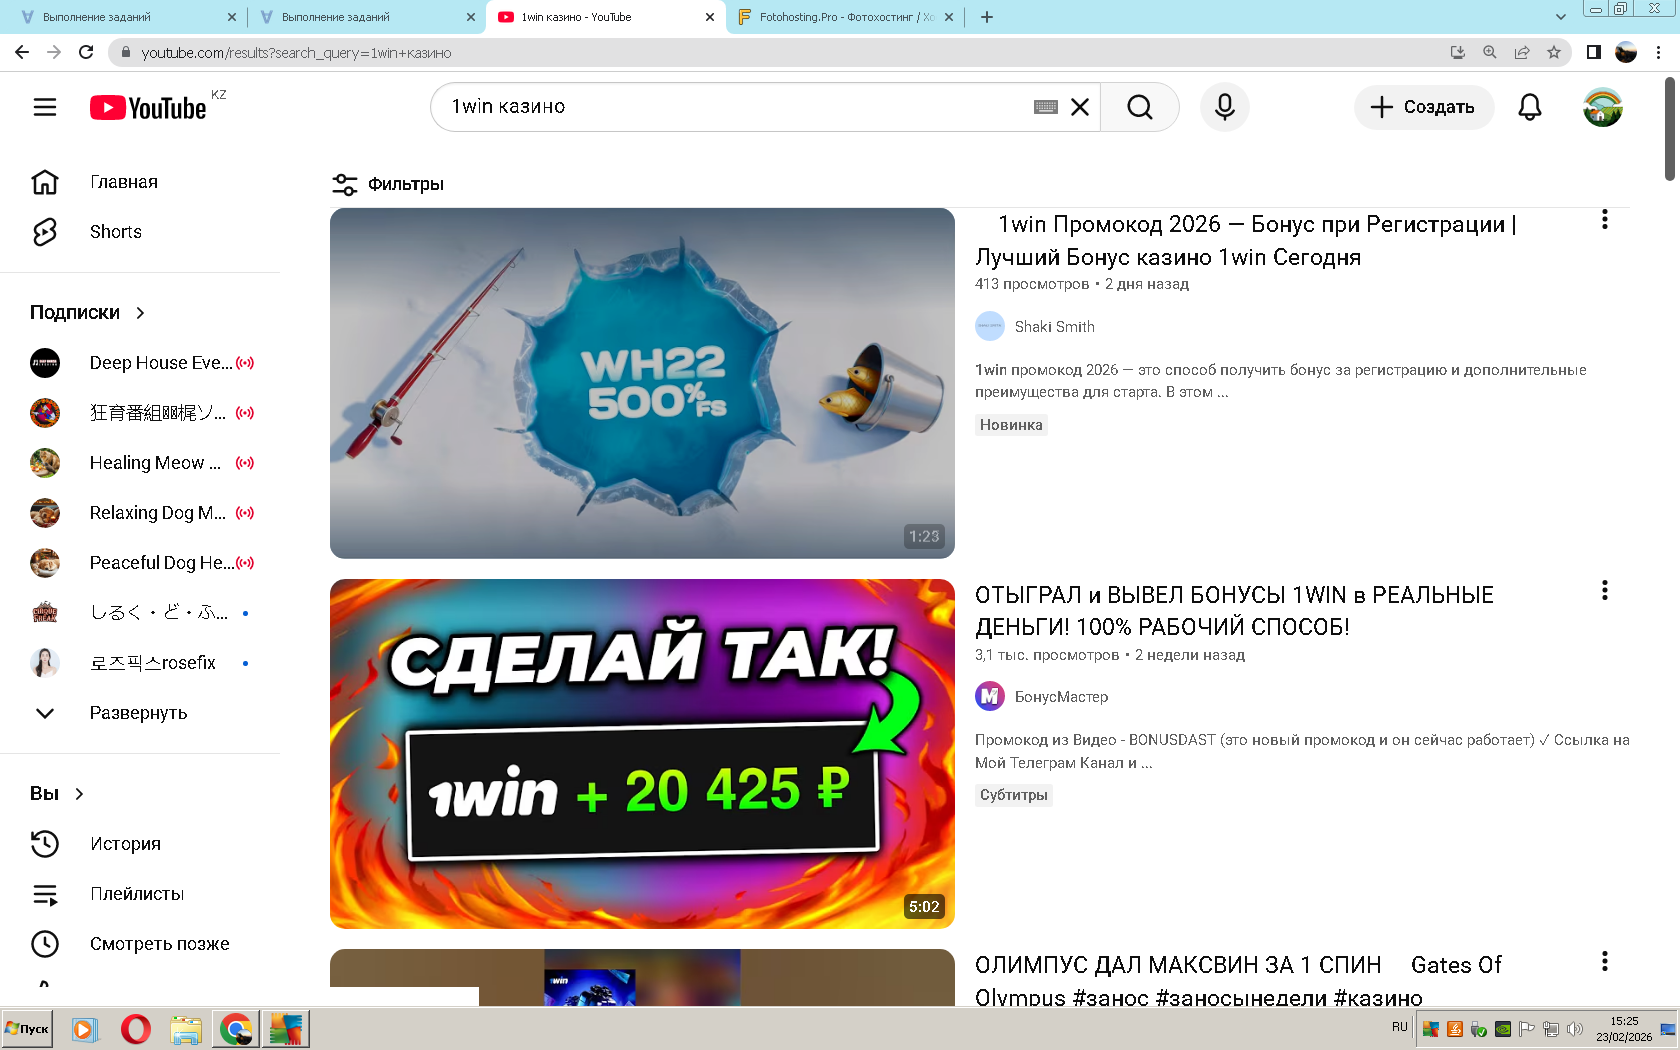Viewport: 1680px width, 1050px height.
Task: Open the Windows Пуск start menu
Action: [27, 1029]
